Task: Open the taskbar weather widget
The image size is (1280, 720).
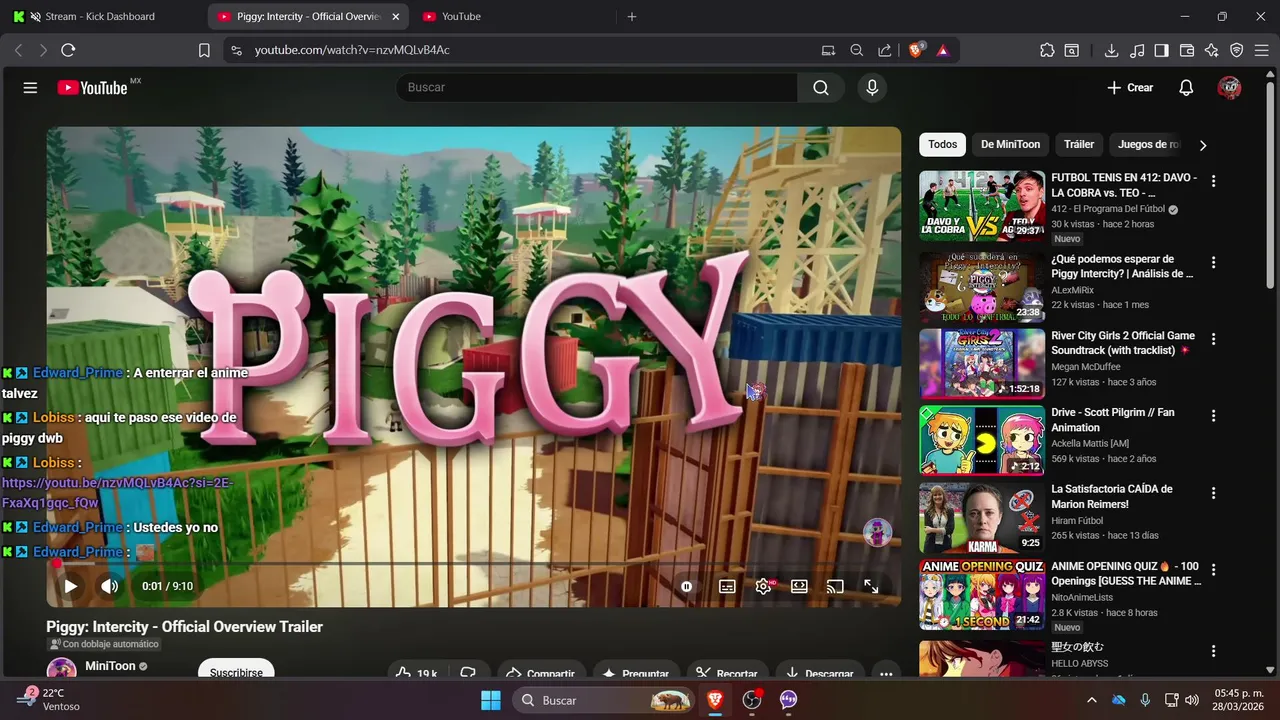Action: (x=48, y=700)
